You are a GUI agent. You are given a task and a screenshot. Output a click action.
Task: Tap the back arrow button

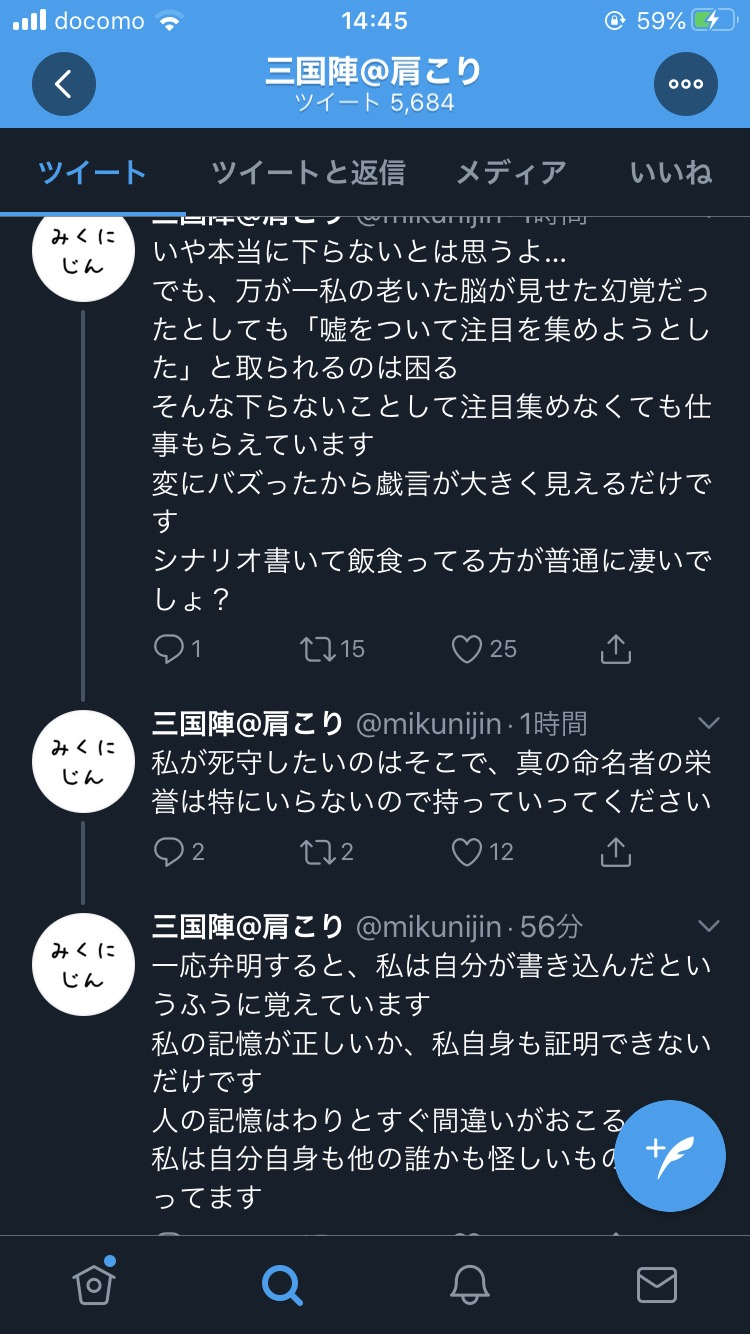point(63,84)
